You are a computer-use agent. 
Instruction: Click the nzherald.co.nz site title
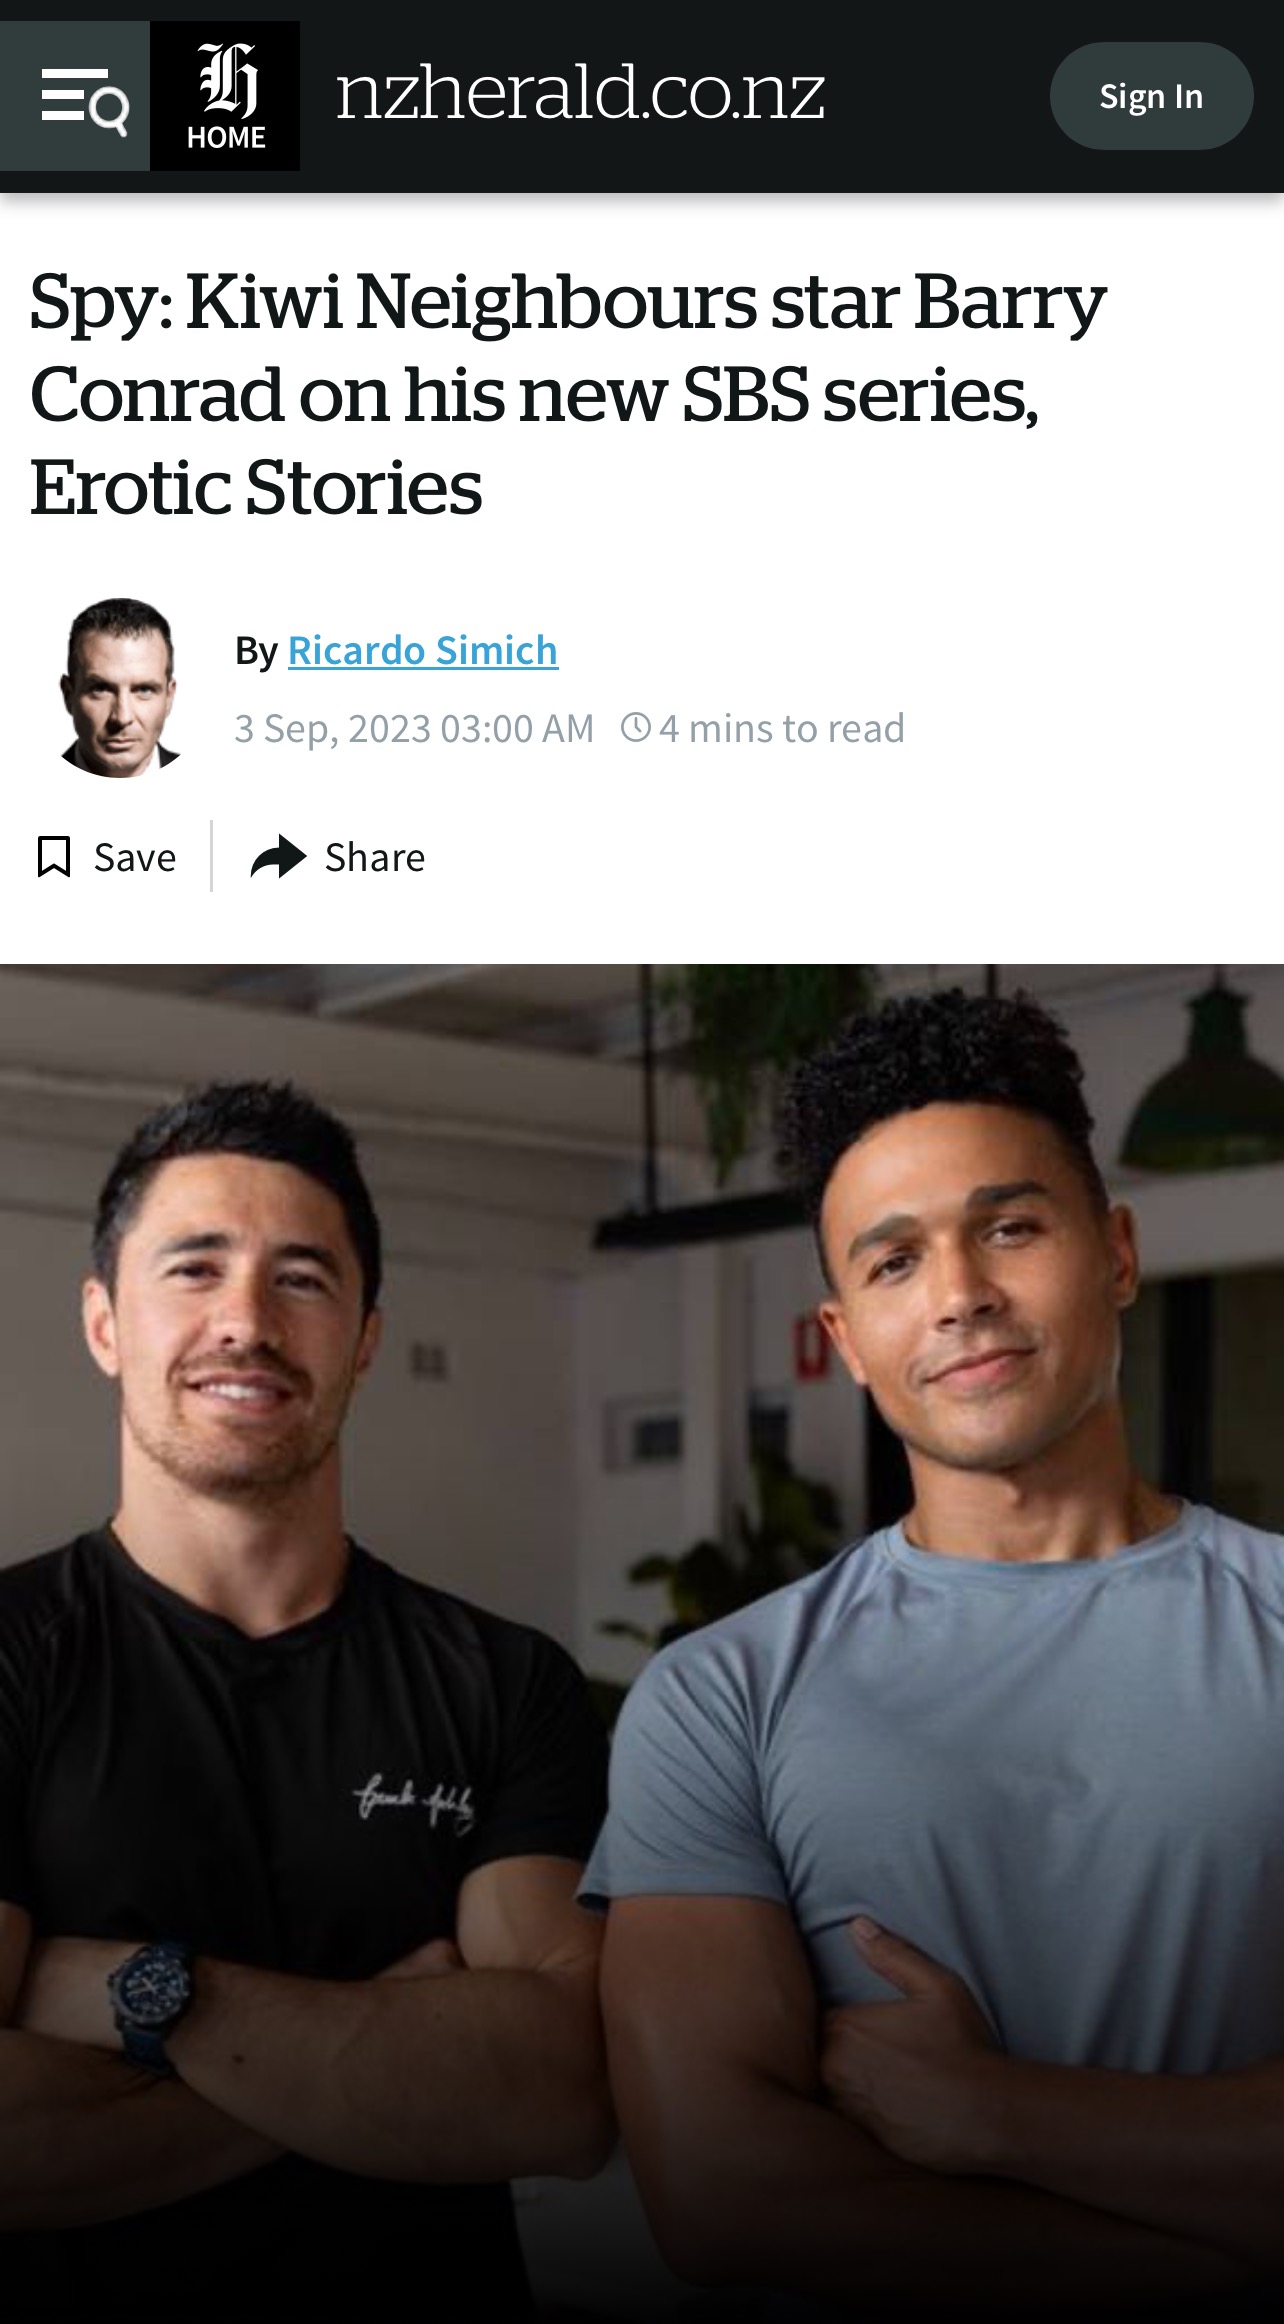580,93
